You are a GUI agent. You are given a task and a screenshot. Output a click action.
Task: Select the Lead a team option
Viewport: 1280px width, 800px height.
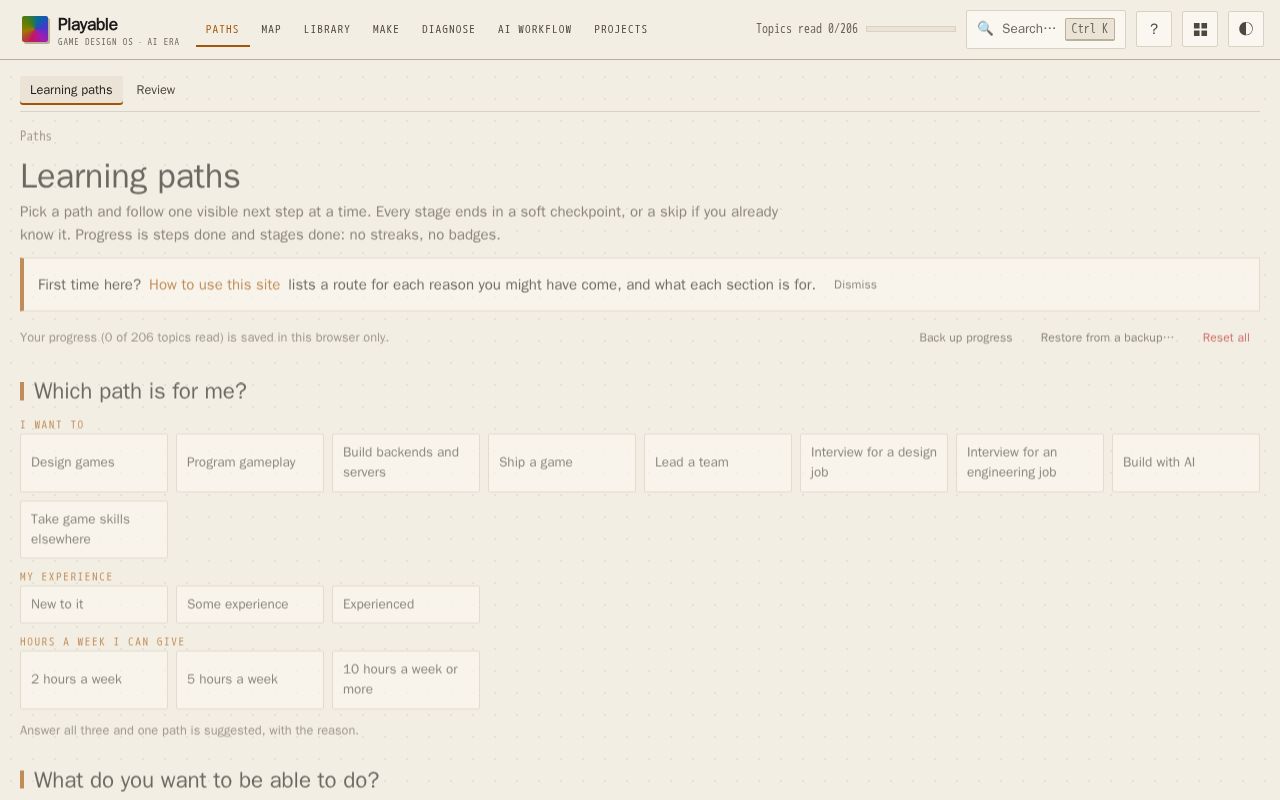(x=718, y=463)
